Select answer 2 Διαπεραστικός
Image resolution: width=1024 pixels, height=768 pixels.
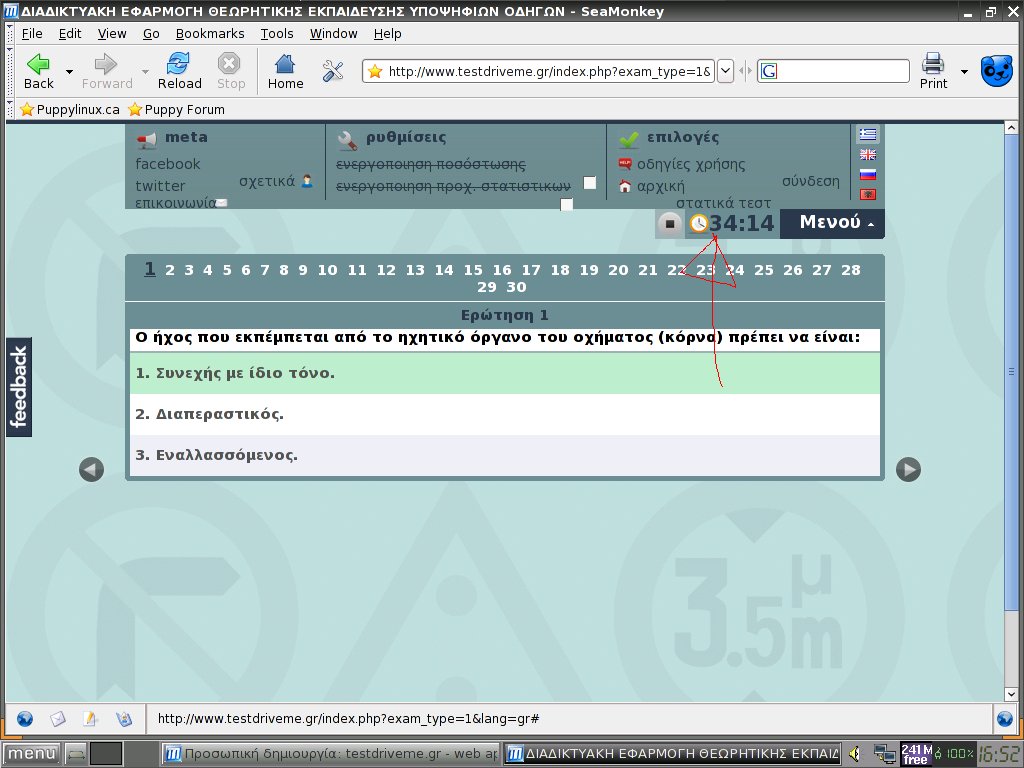(505, 414)
